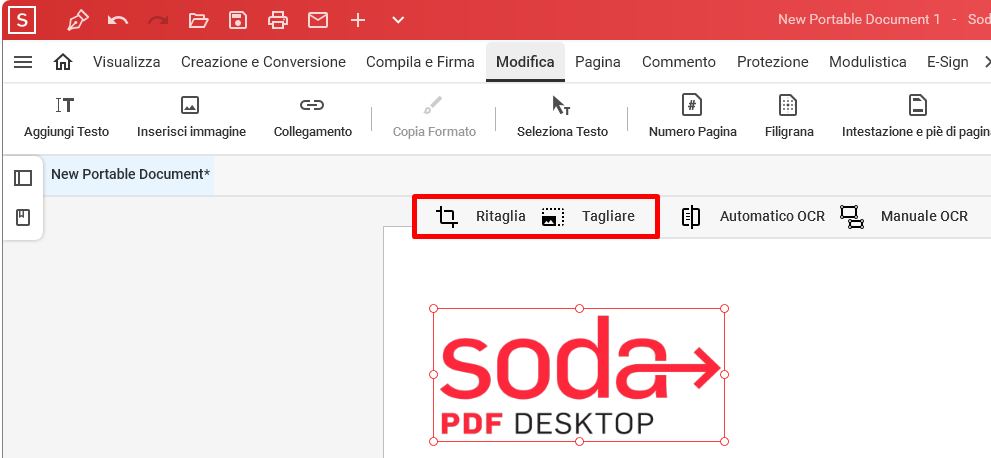Add a Filigrana watermark
991x458 pixels.
tap(789, 117)
